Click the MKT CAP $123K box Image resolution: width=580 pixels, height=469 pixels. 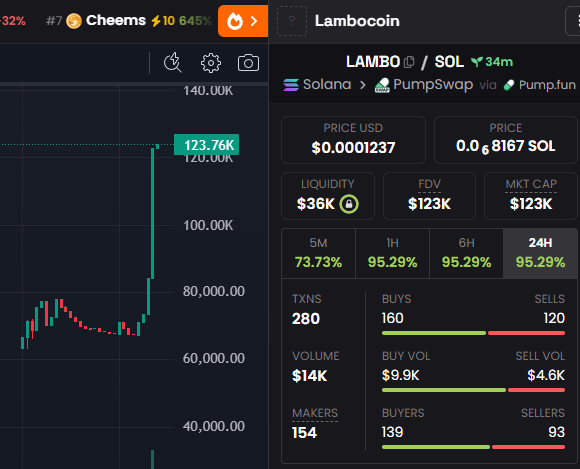point(531,196)
